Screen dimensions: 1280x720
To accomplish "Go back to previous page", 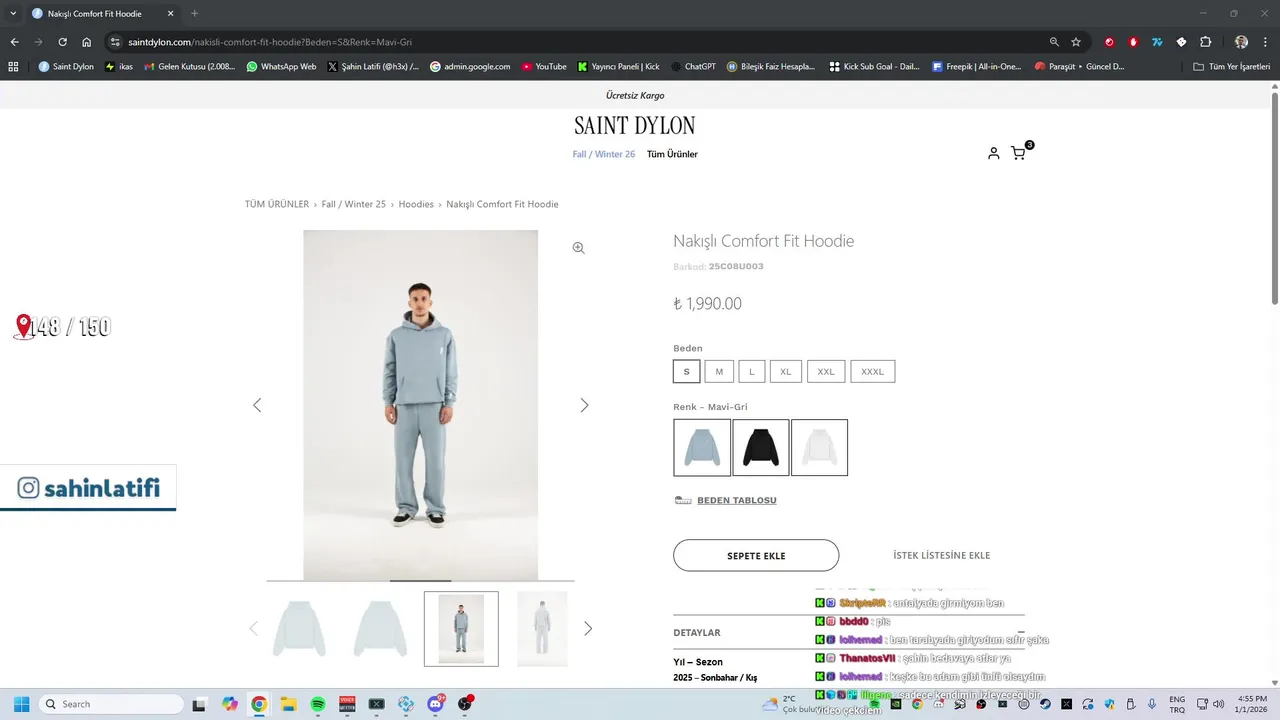I will pos(14,42).
